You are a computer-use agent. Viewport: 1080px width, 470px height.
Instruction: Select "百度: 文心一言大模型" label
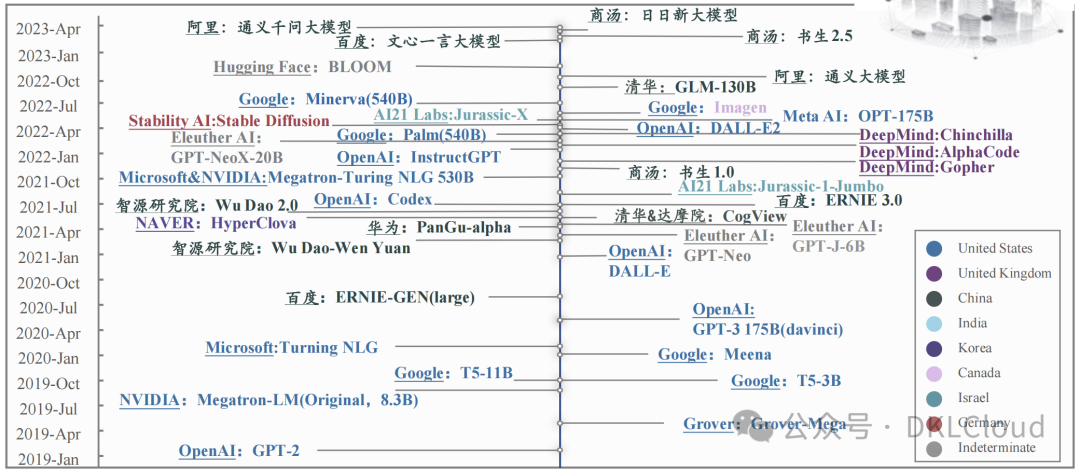[418, 41]
